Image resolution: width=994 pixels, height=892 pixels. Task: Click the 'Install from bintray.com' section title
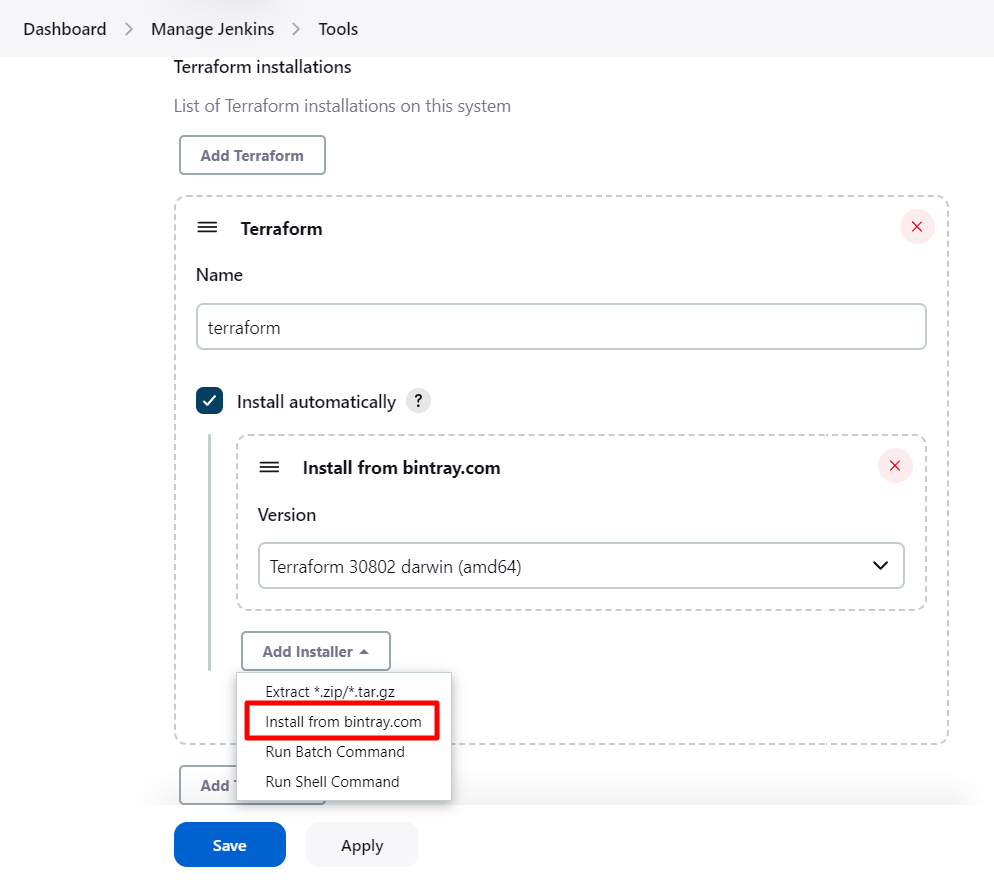pos(401,468)
